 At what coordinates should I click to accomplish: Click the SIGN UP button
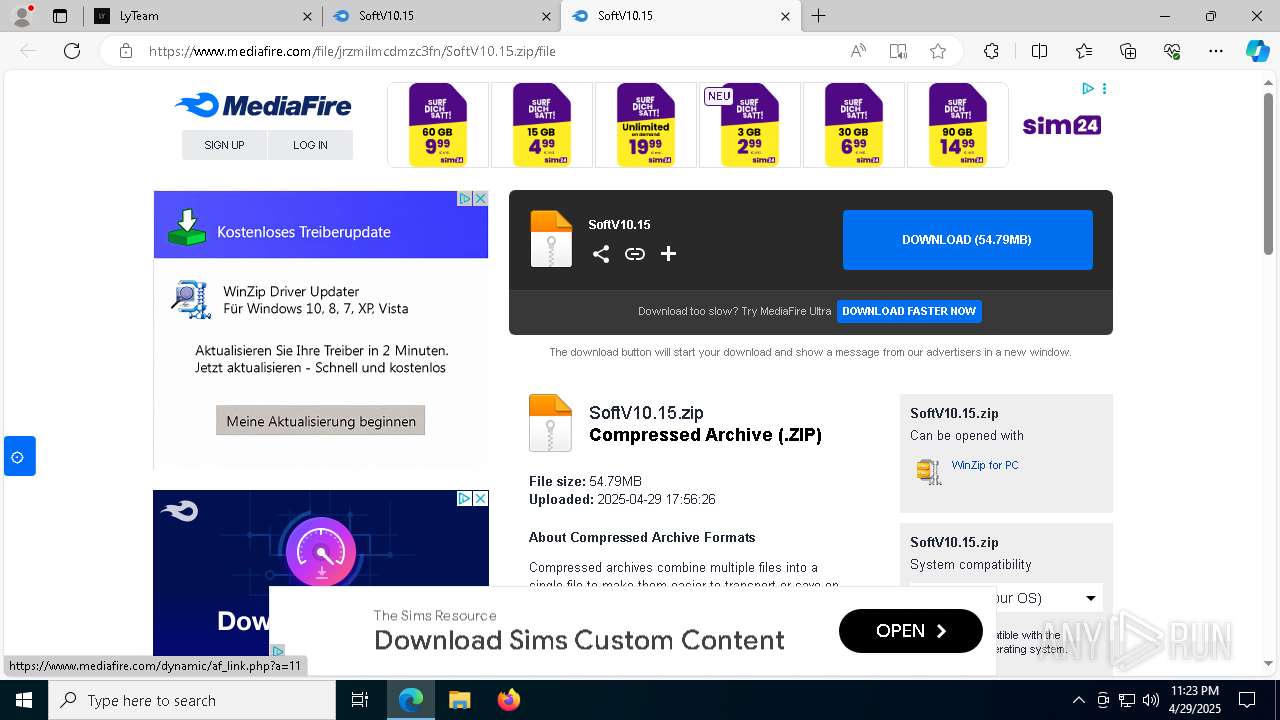[x=224, y=145]
